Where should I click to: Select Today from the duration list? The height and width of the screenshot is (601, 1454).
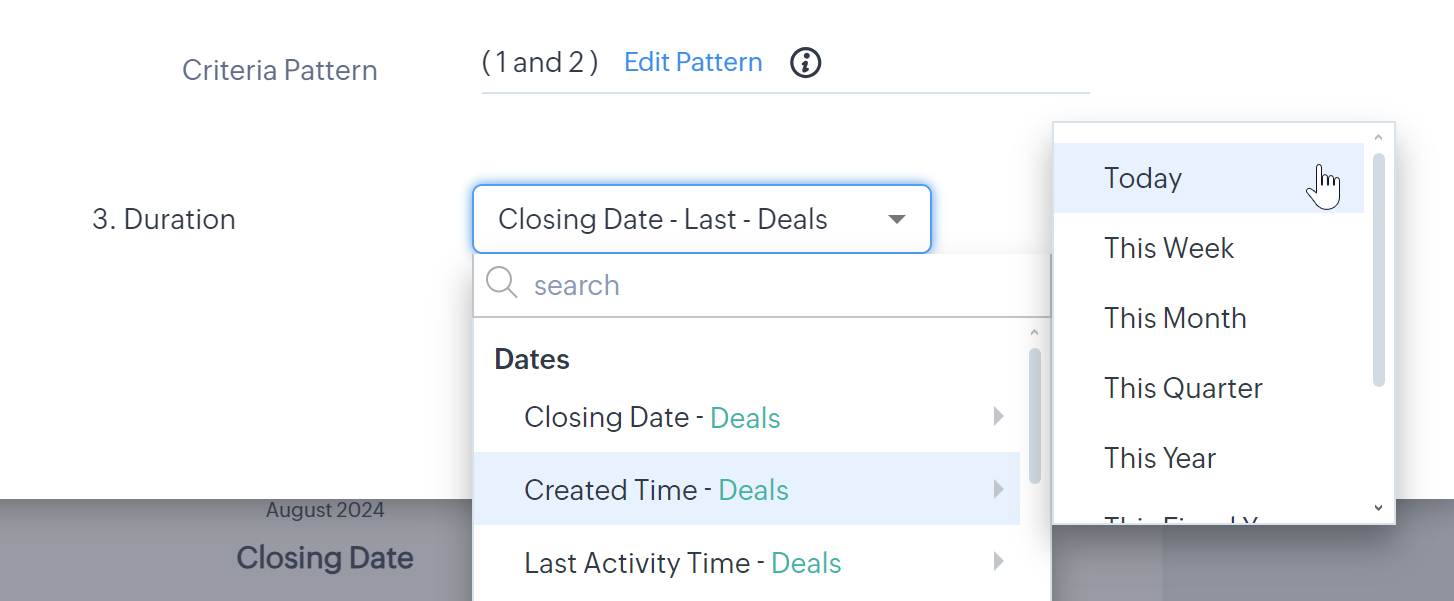(1143, 178)
